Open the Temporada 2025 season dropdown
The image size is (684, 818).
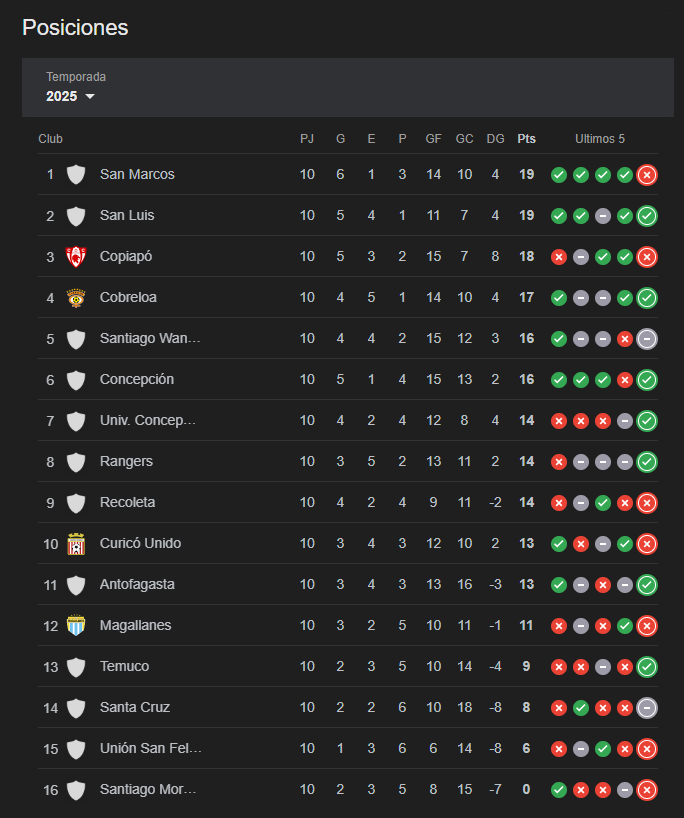(70, 97)
